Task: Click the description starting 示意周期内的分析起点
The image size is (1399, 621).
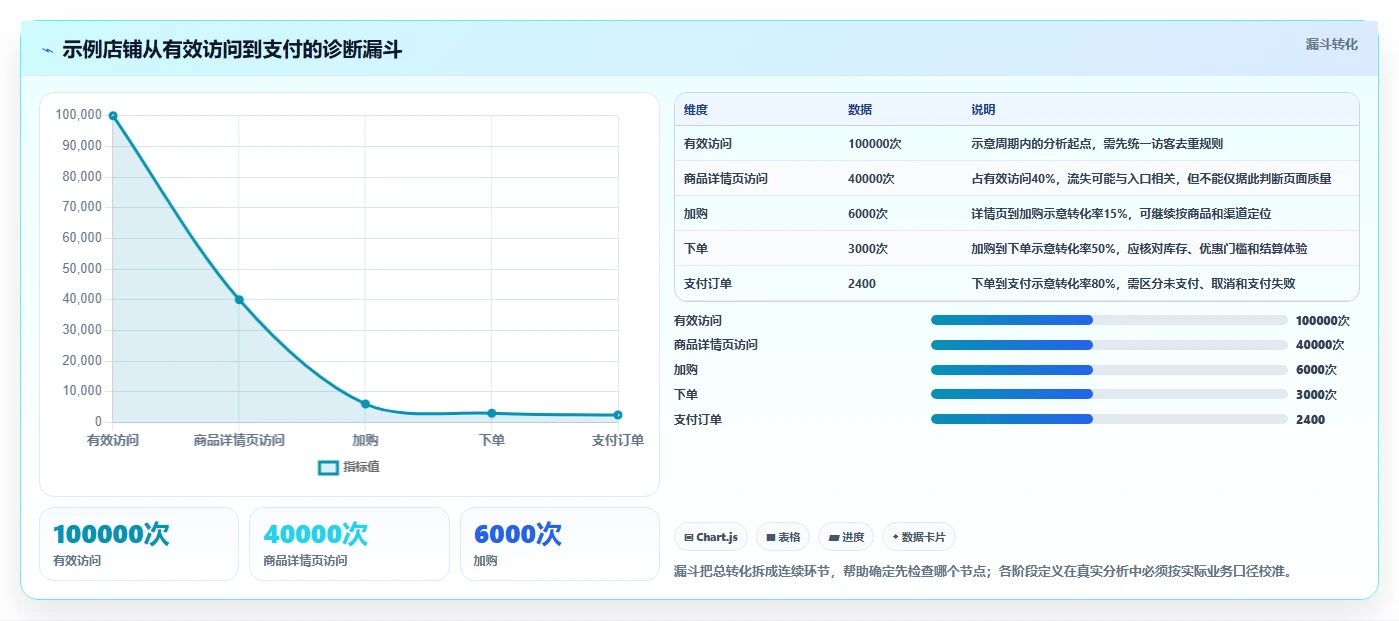Action: pos(1097,144)
